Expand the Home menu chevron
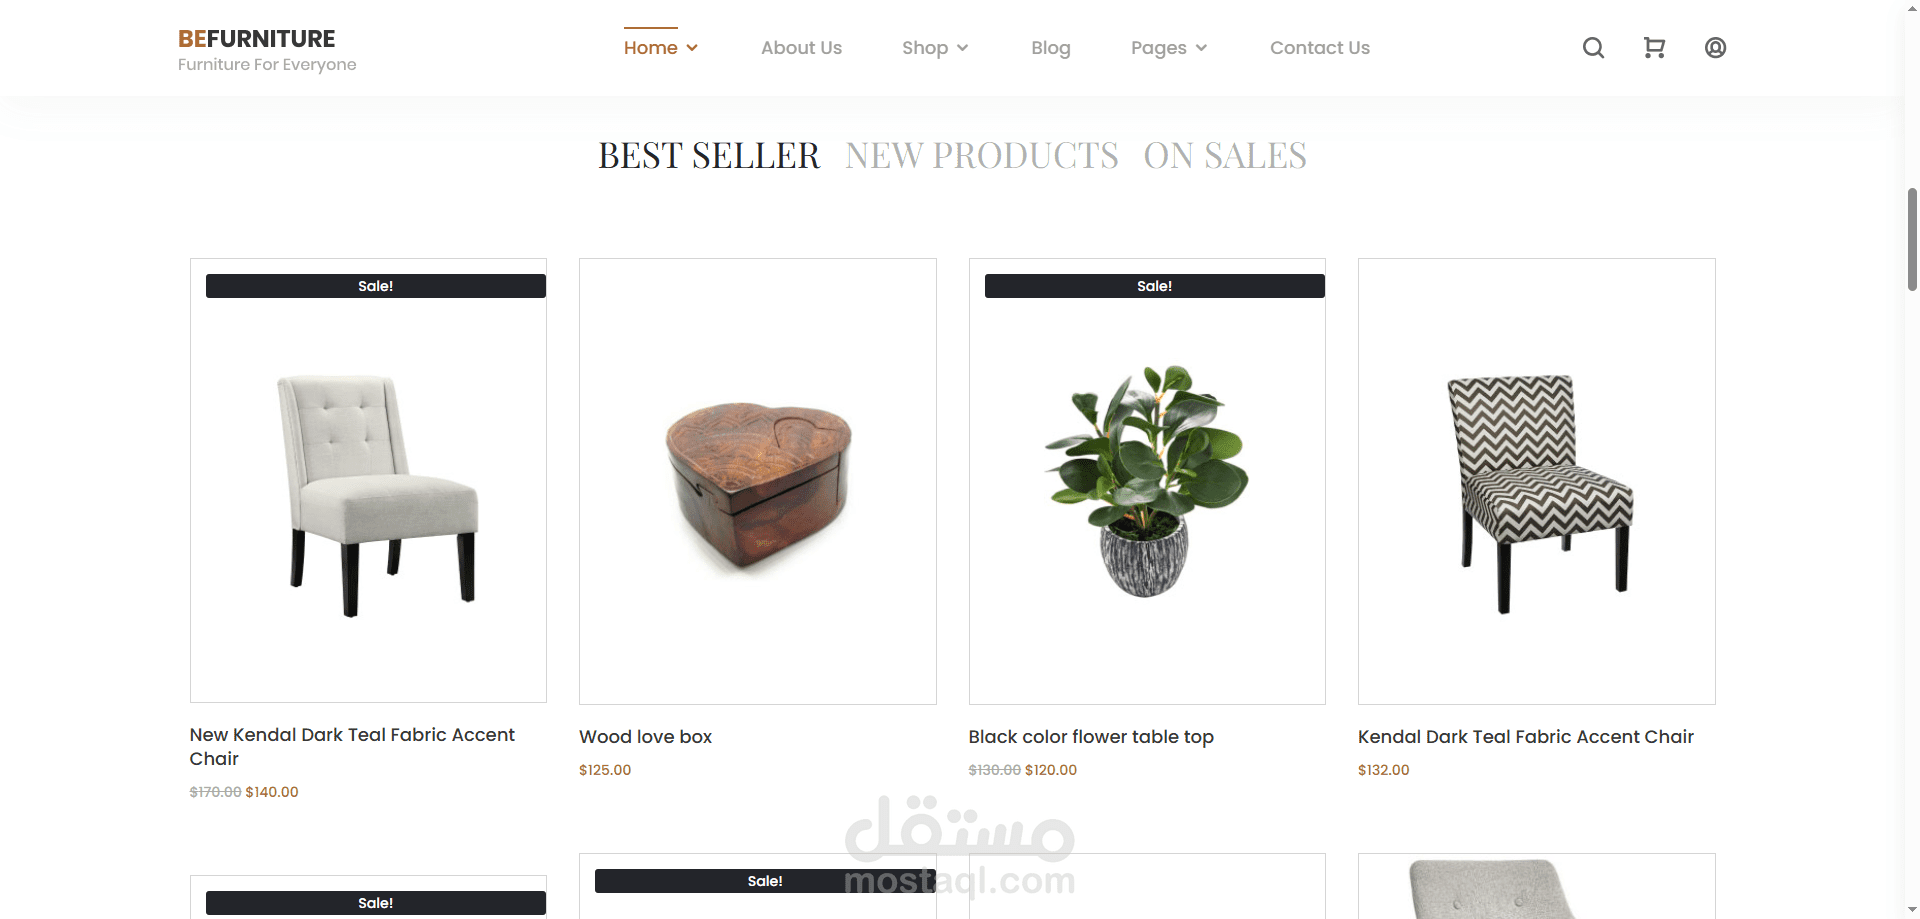The height and width of the screenshot is (919, 1920). 692,48
